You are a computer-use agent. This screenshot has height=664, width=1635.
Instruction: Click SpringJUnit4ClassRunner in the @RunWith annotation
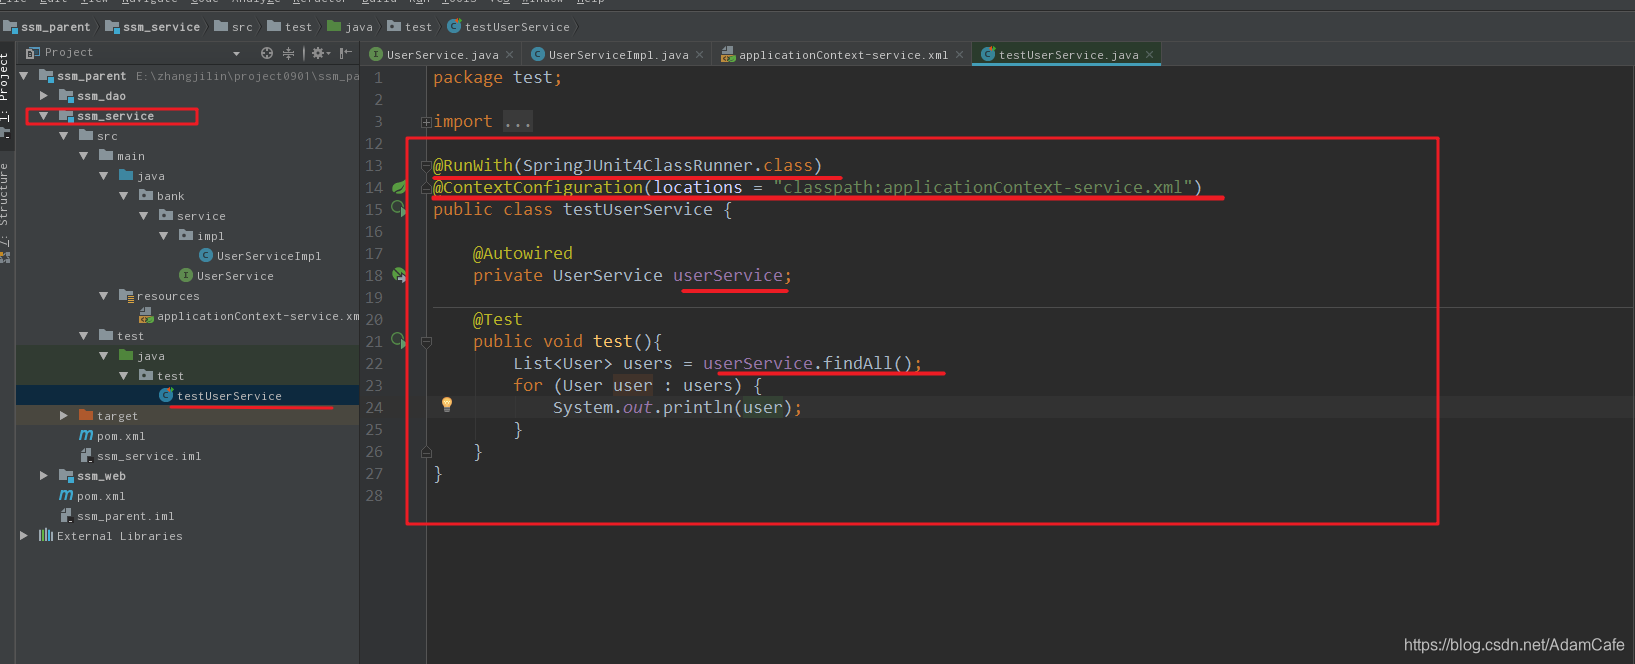point(637,165)
